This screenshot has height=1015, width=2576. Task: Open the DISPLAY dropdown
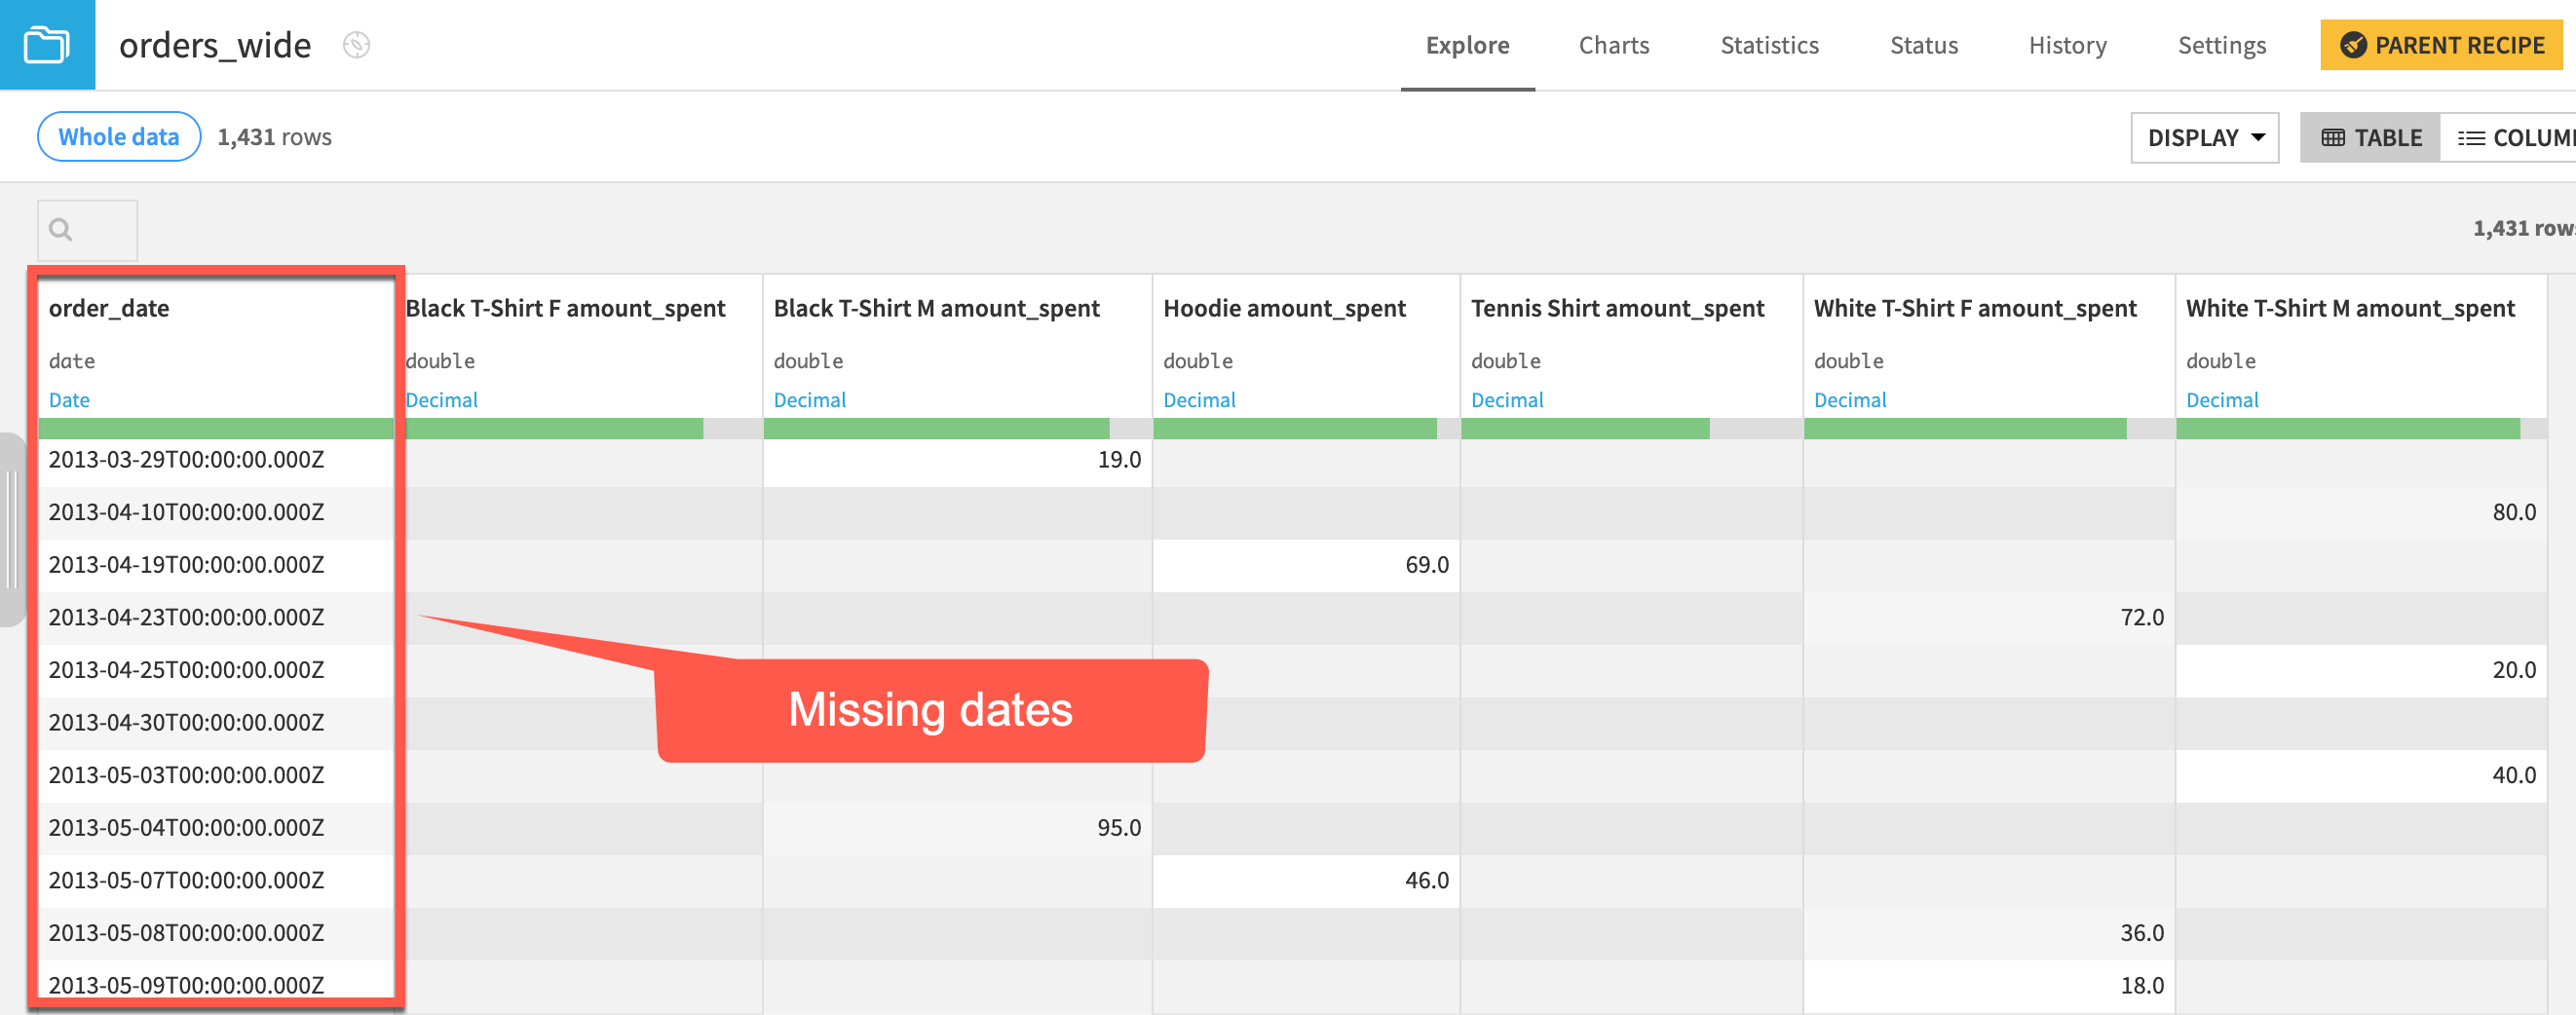coord(2204,137)
